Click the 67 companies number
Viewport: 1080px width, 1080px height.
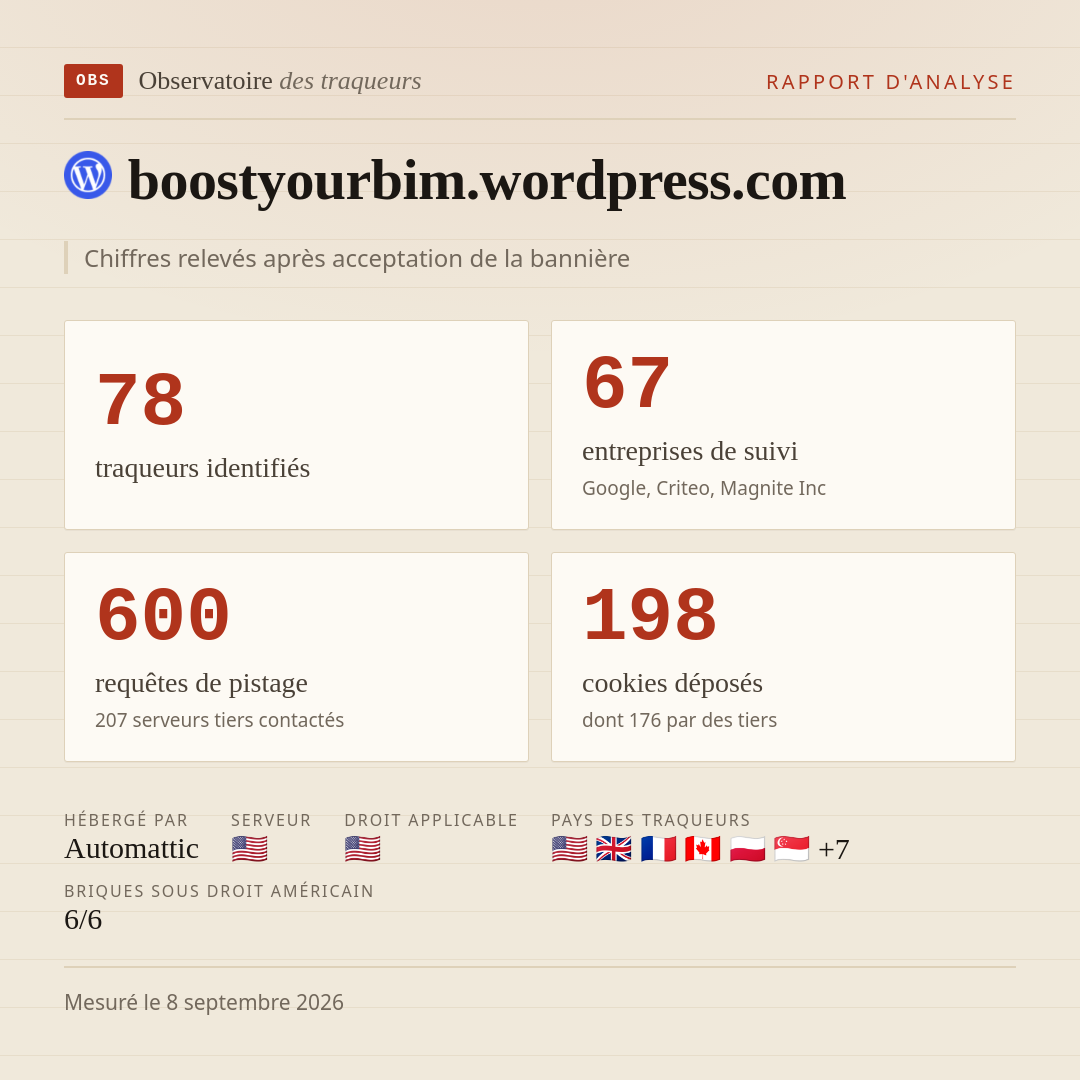627,383
